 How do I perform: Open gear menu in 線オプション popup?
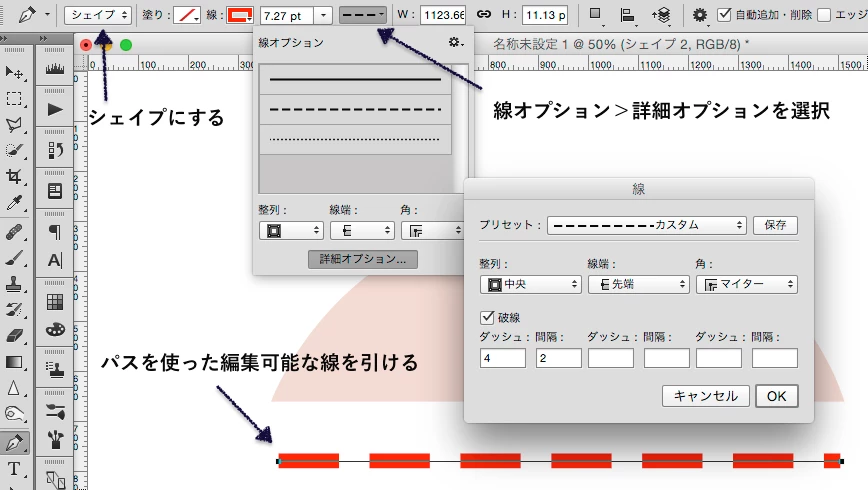pos(456,42)
